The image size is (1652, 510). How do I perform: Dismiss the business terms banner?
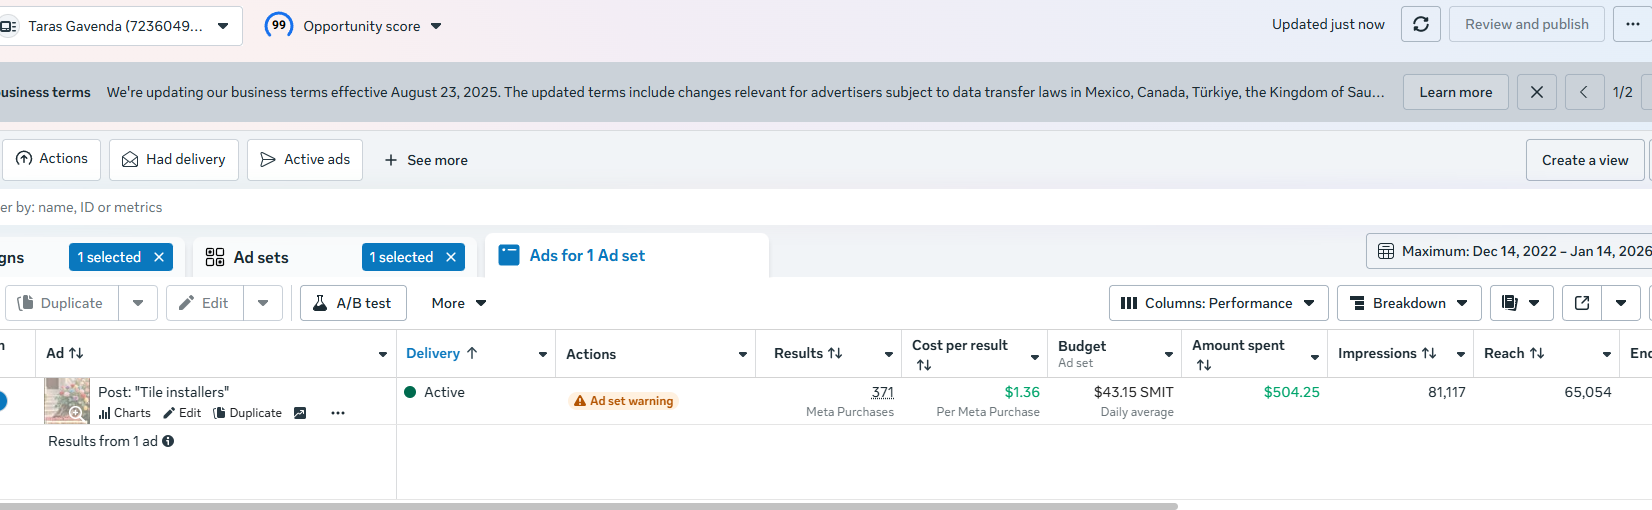[1536, 92]
